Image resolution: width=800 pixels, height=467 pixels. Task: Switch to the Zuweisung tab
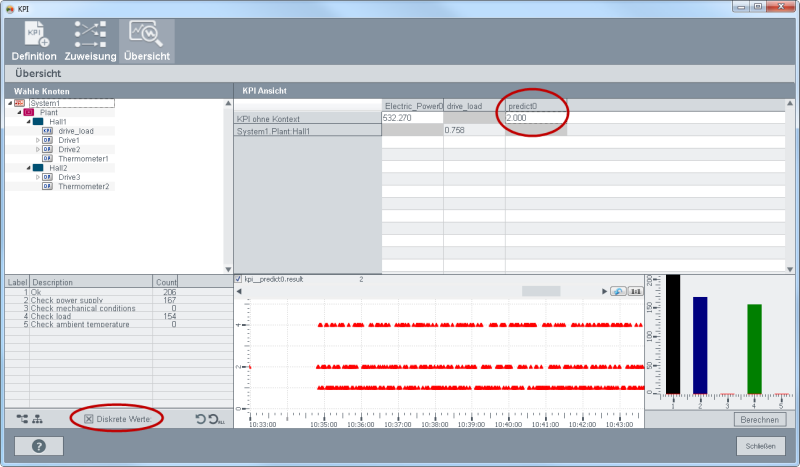pos(90,42)
